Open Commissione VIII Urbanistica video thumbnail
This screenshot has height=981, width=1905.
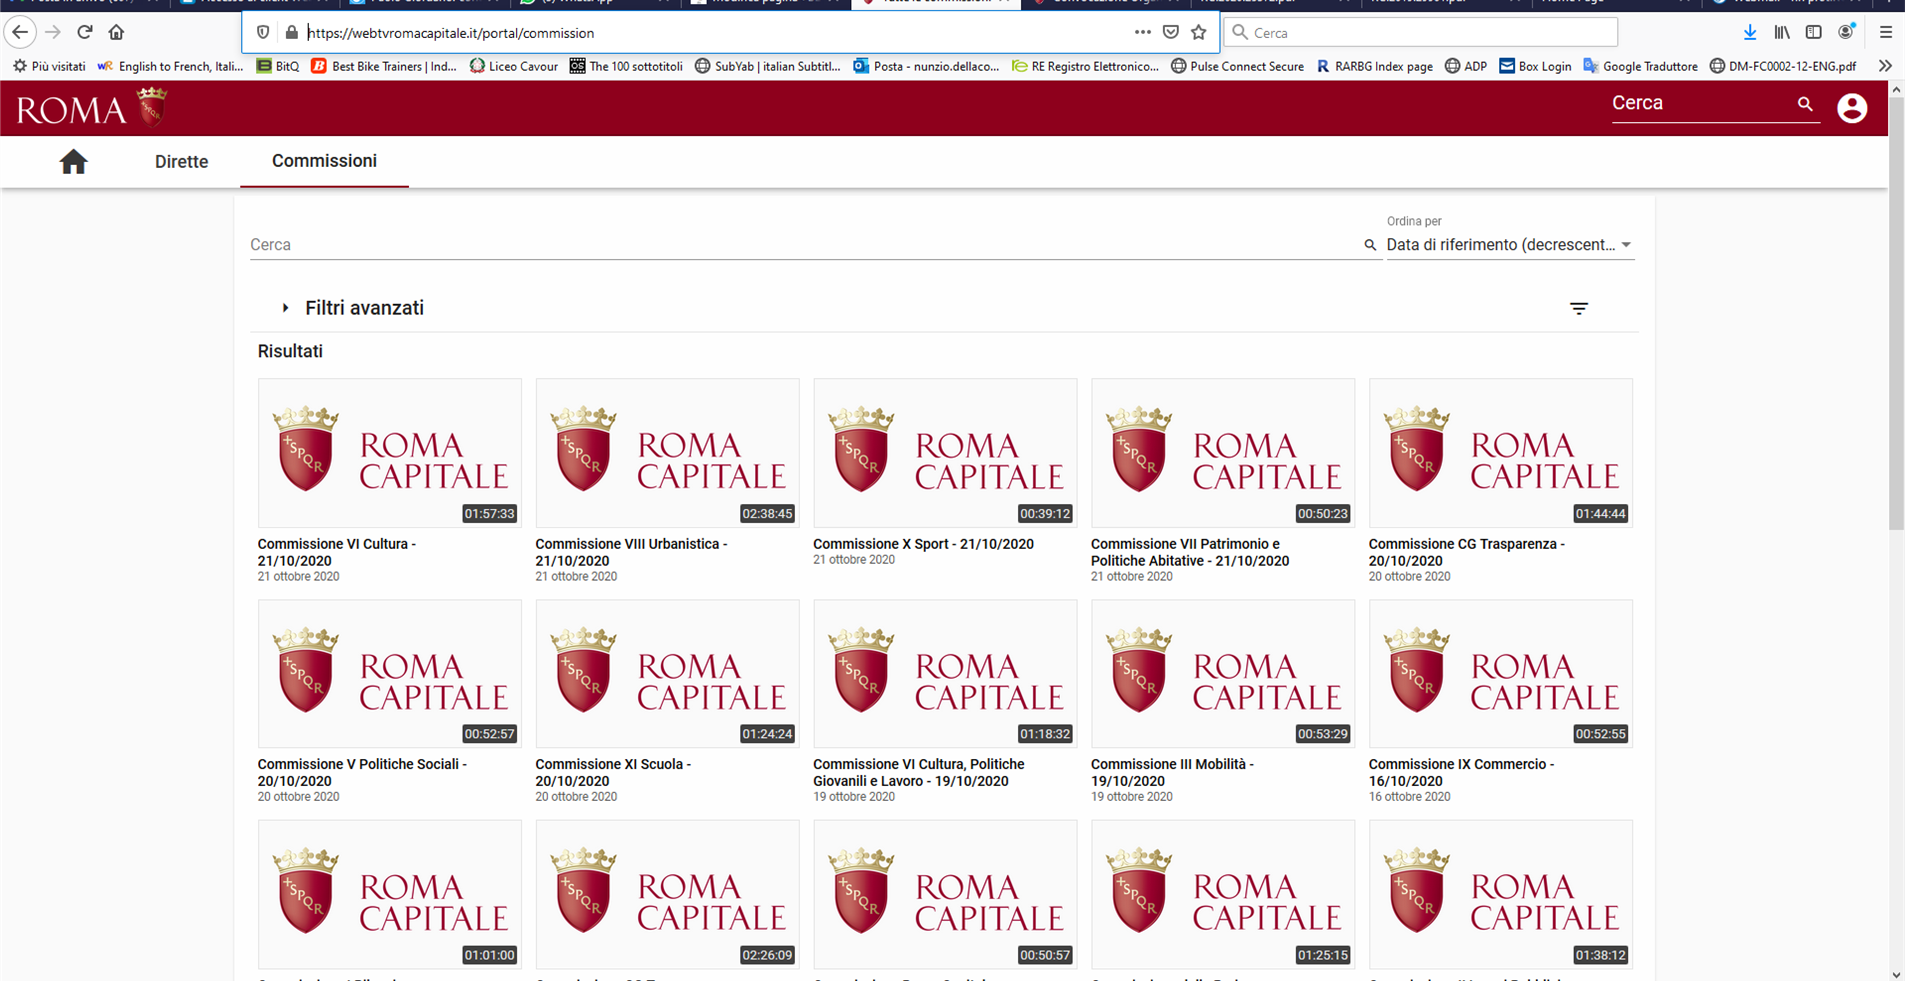668,453
